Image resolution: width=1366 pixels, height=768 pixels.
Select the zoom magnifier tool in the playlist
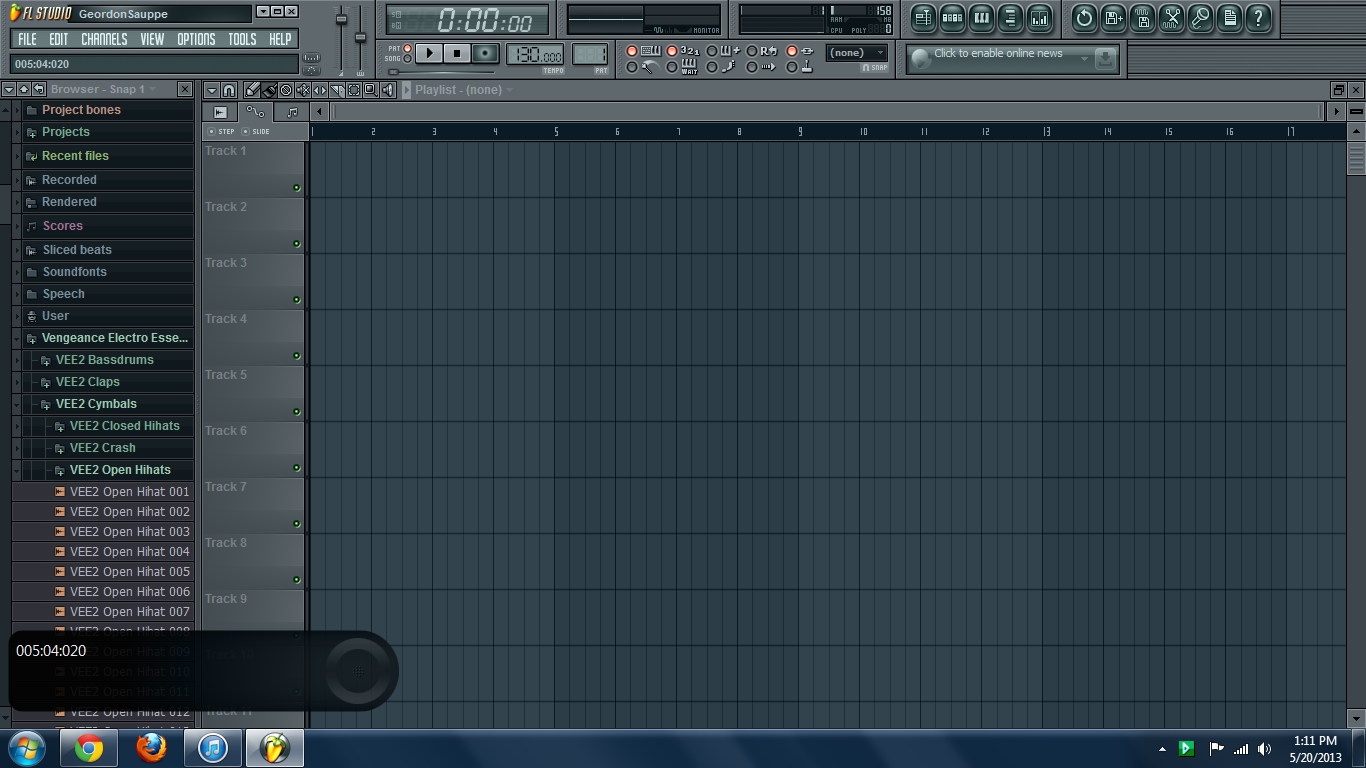pos(370,90)
